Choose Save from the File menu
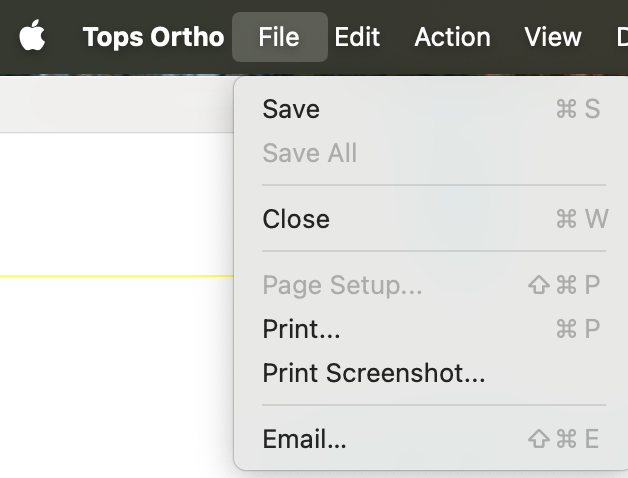Image resolution: width=628 pixels, height=478 pixels. pos(291,109)
